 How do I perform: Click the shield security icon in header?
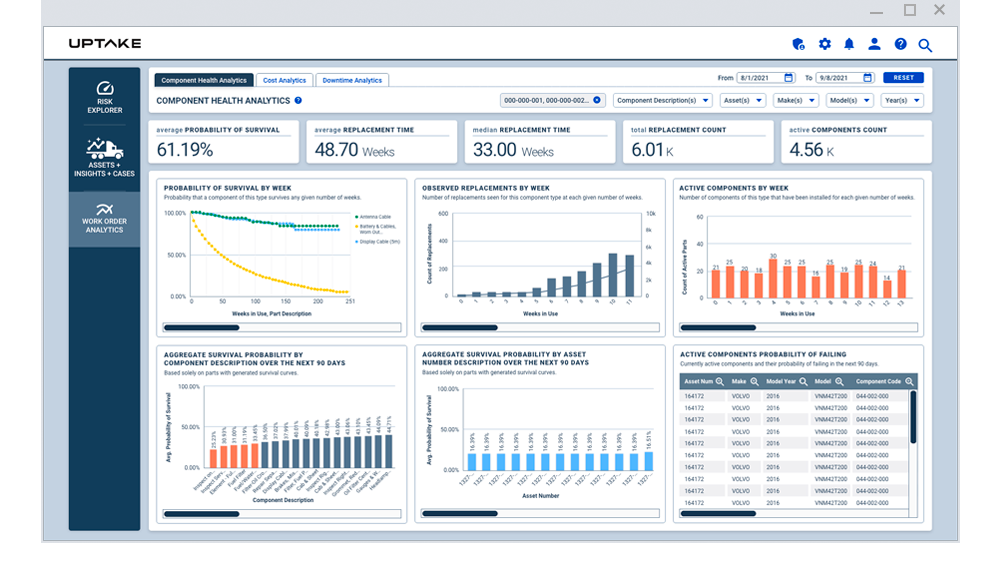[798, 44]
